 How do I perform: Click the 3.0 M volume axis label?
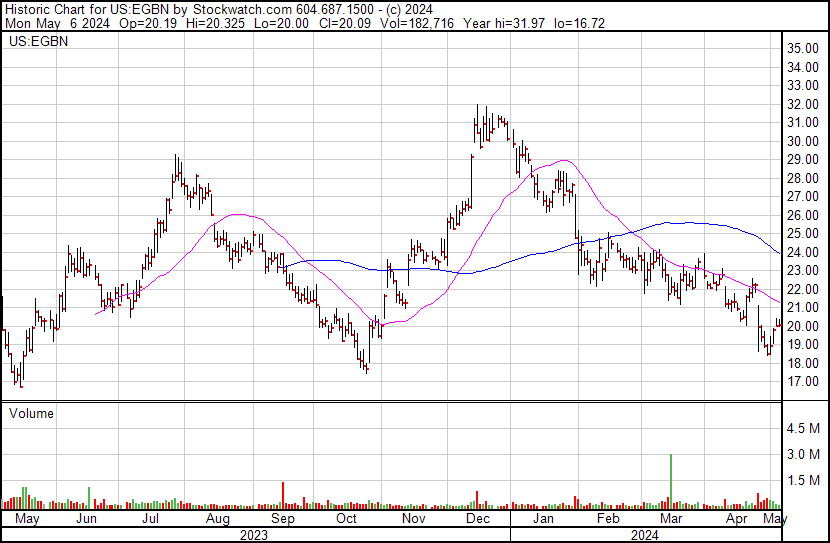[803, 454]
